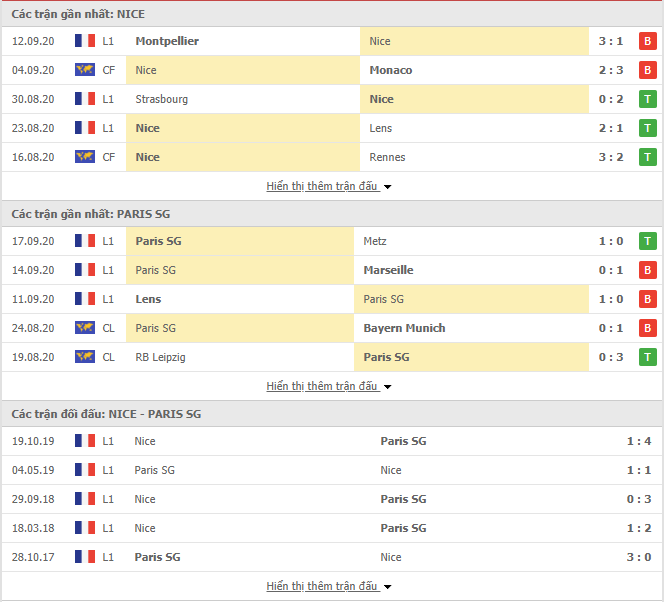664x602 pixels.
Task: Click the Các trận gần nhất: NICE header
Action: tap(78, 14)
